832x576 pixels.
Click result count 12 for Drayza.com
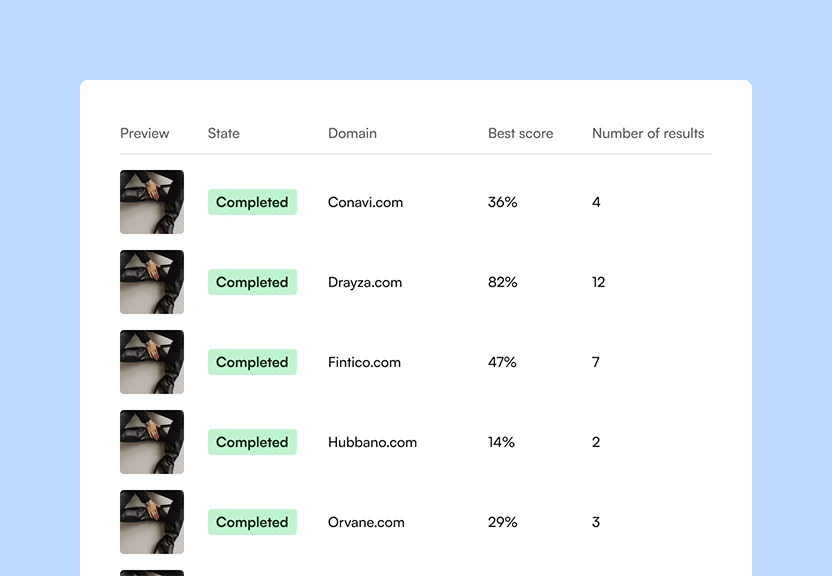599,282
